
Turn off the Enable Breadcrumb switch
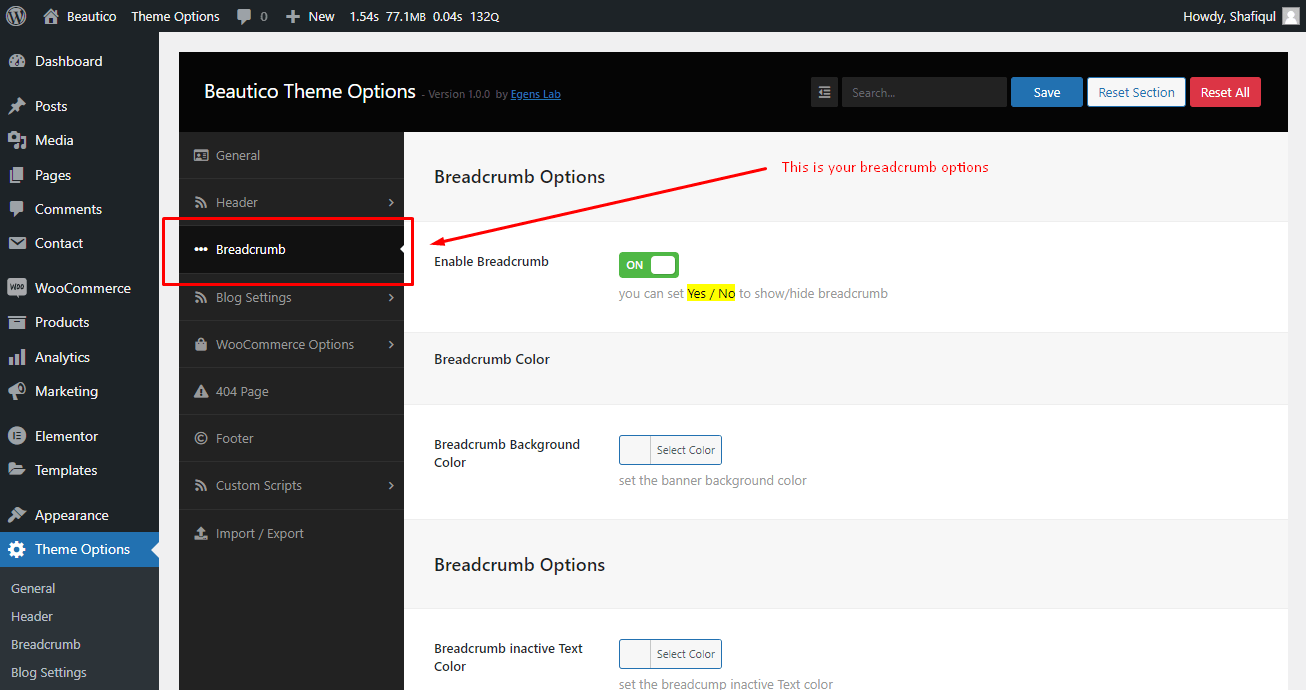pyautogui.click(x=649, y=265)
